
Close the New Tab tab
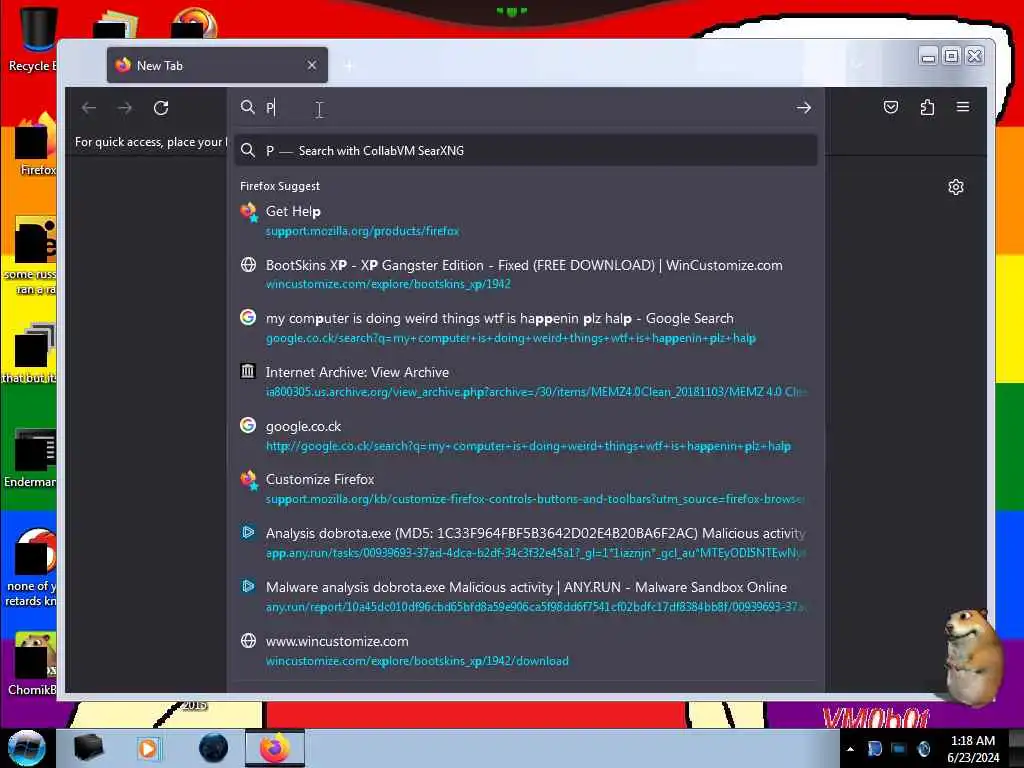312,65
